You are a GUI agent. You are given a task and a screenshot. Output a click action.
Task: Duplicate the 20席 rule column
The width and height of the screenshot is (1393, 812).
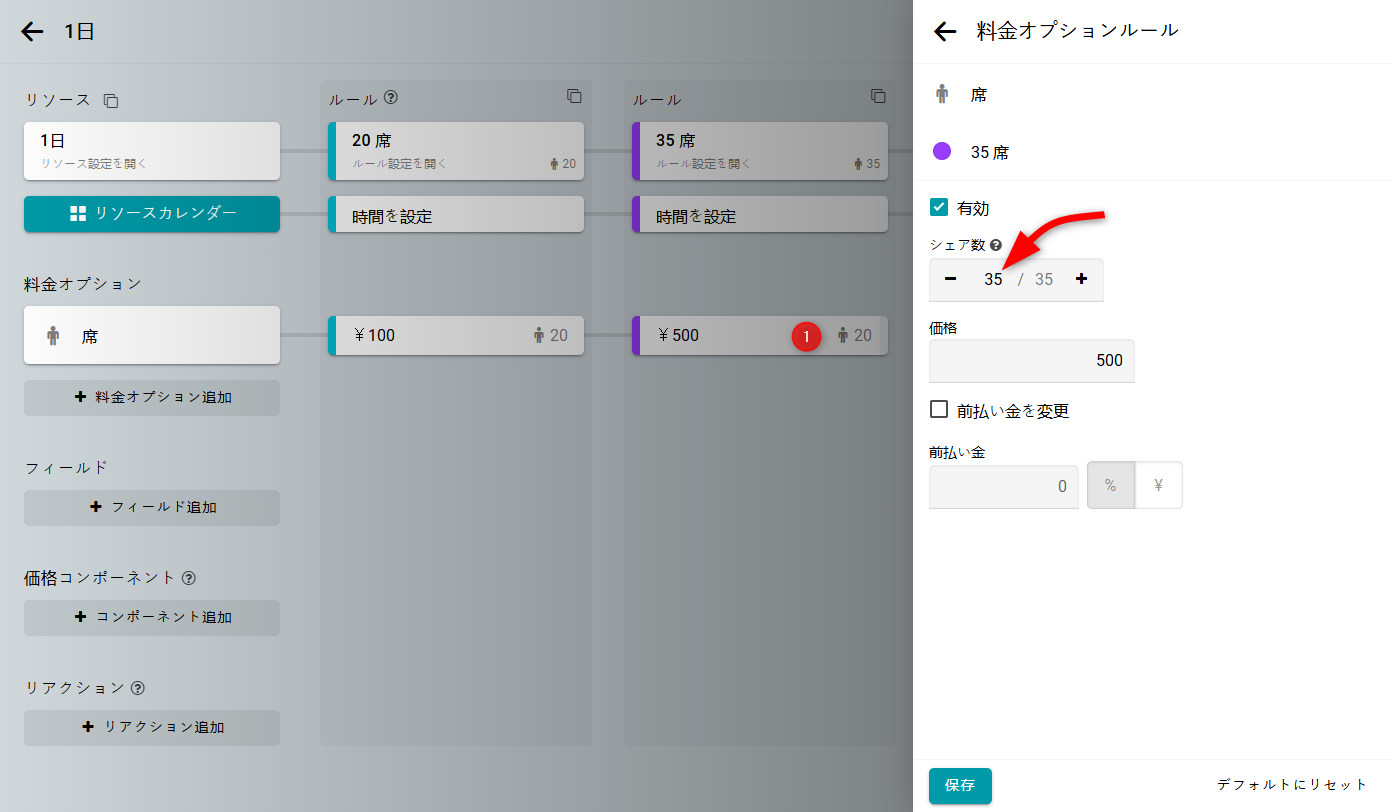point(574,96)
